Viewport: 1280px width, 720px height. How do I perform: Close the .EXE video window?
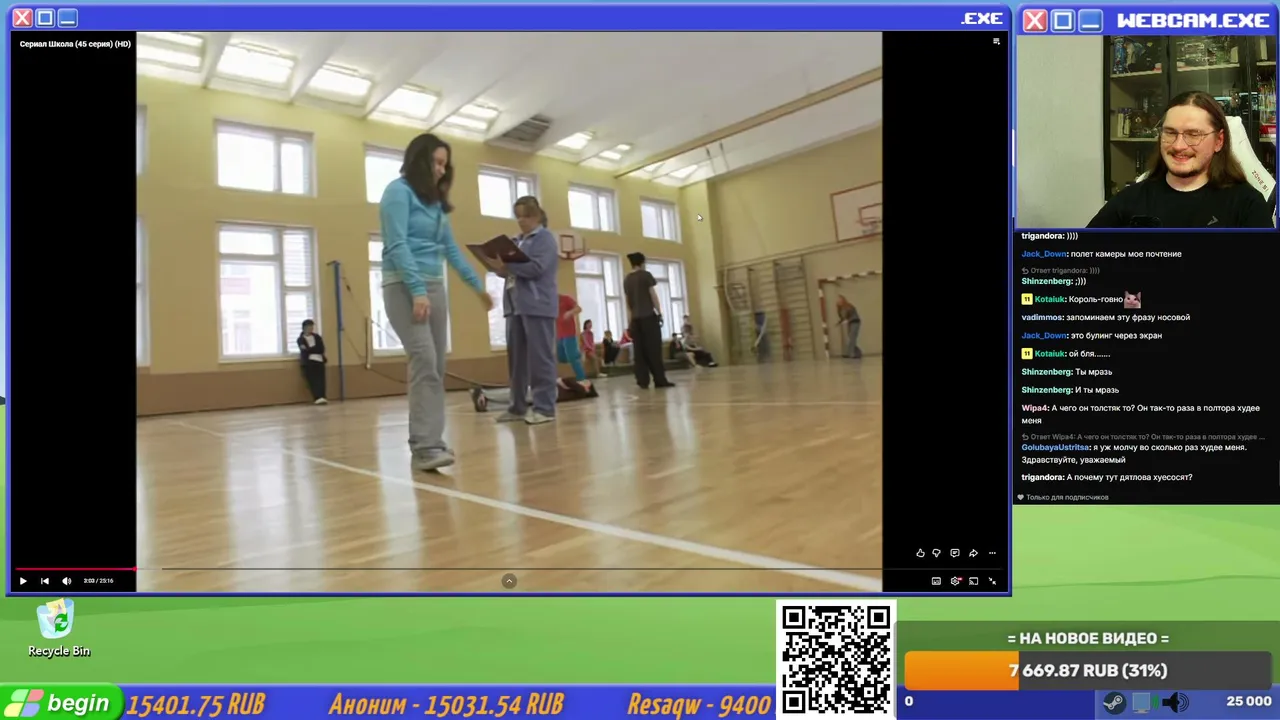point(22,18)
